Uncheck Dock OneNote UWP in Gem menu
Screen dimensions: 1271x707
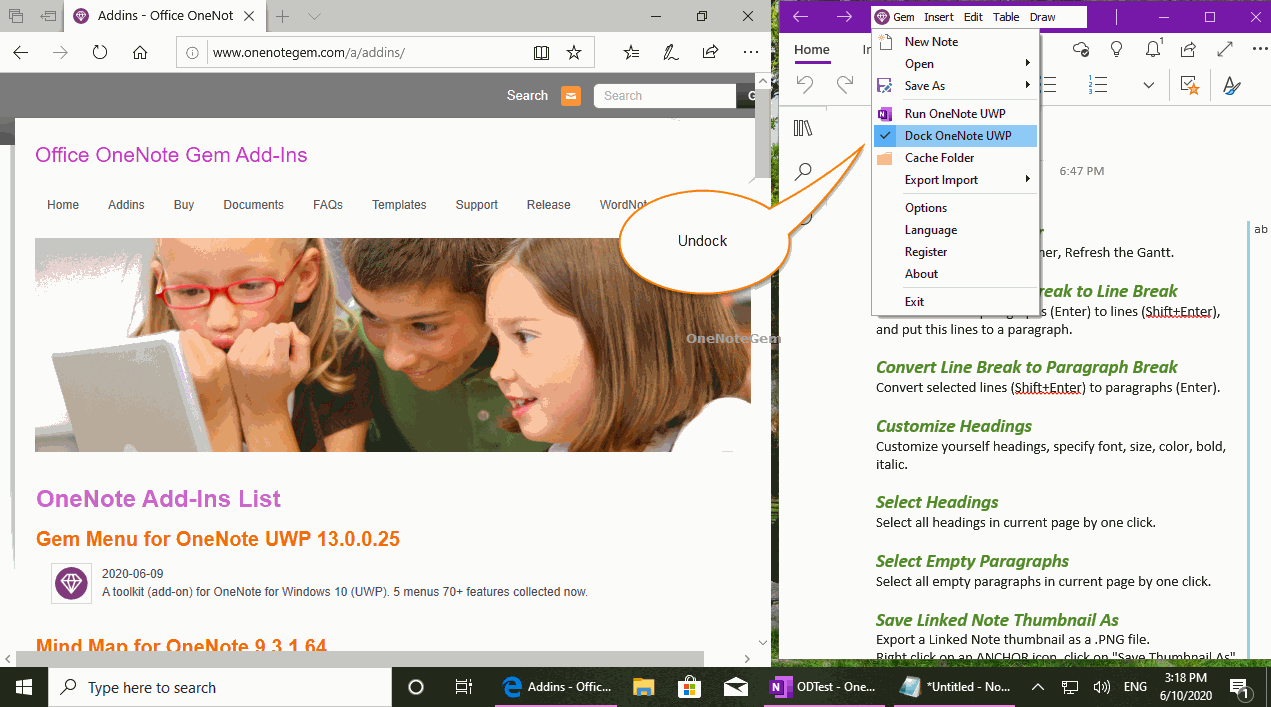point(955,136)
